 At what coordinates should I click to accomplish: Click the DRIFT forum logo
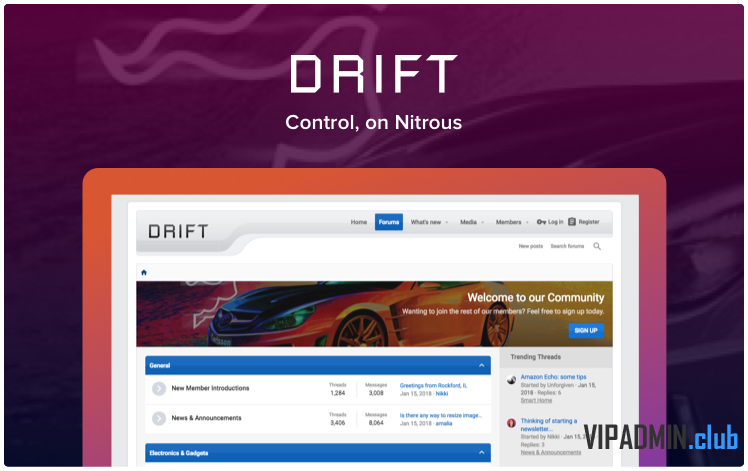(178, 231)
